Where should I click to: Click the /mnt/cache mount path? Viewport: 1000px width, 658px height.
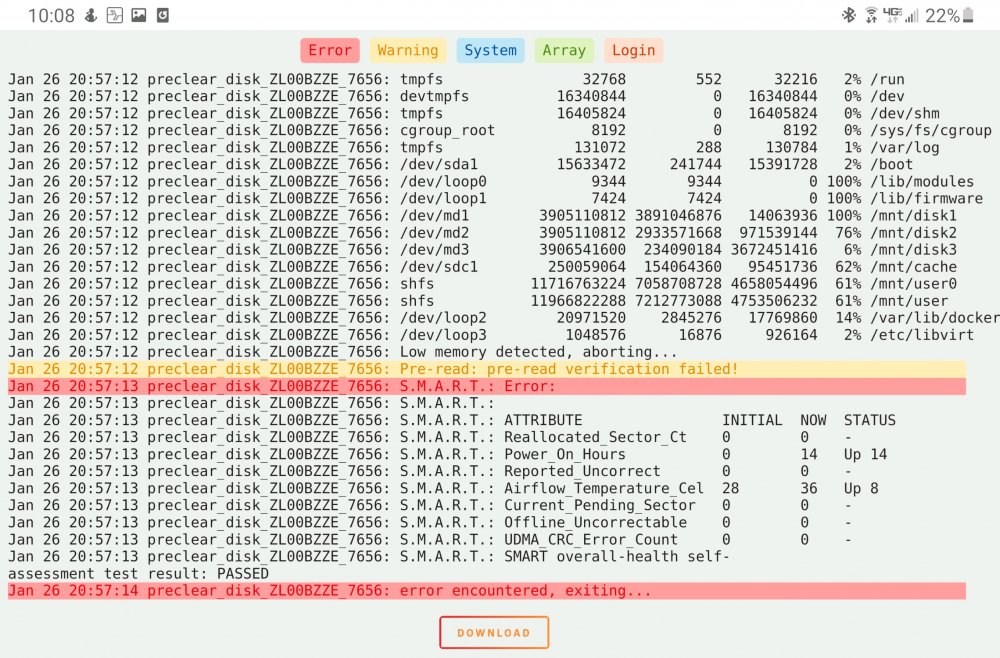(913, 267)
